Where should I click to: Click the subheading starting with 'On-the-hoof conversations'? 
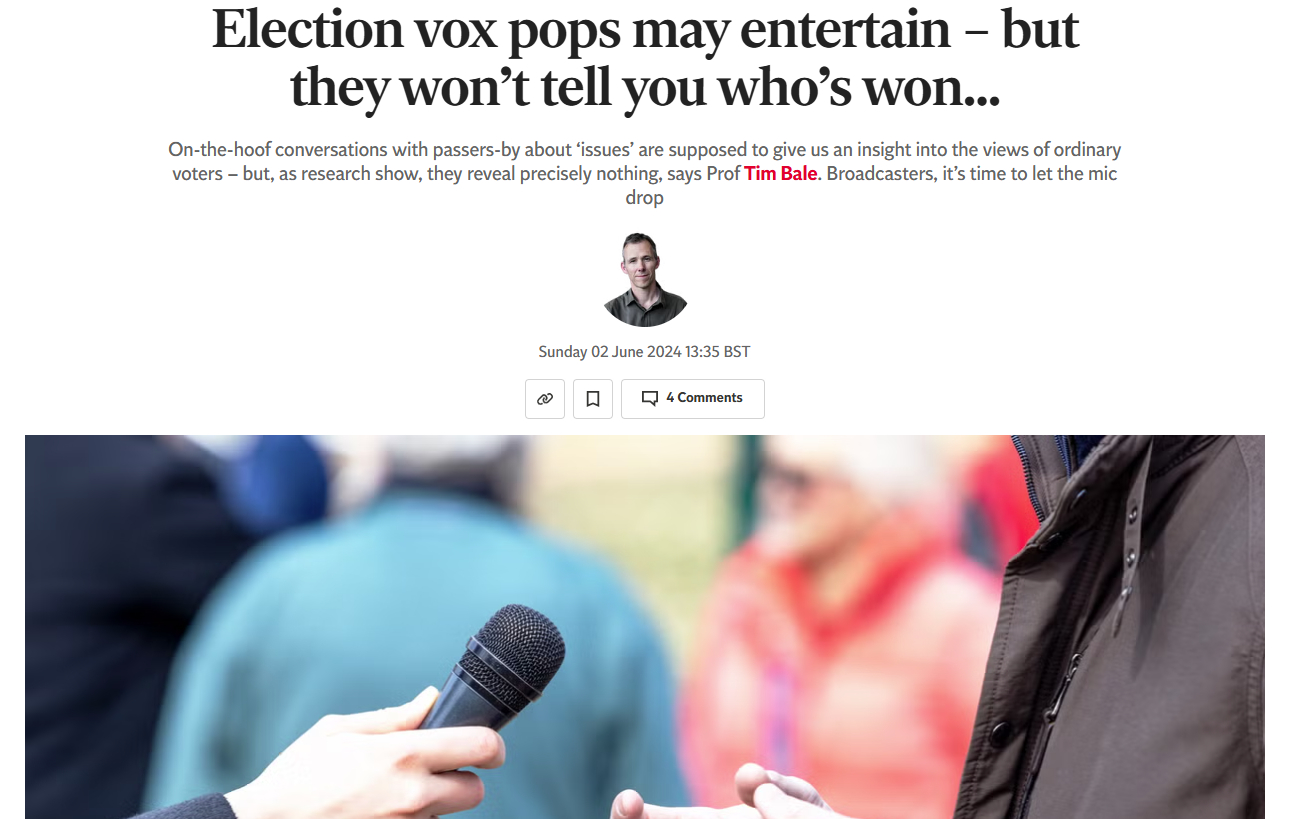(645, 173)
